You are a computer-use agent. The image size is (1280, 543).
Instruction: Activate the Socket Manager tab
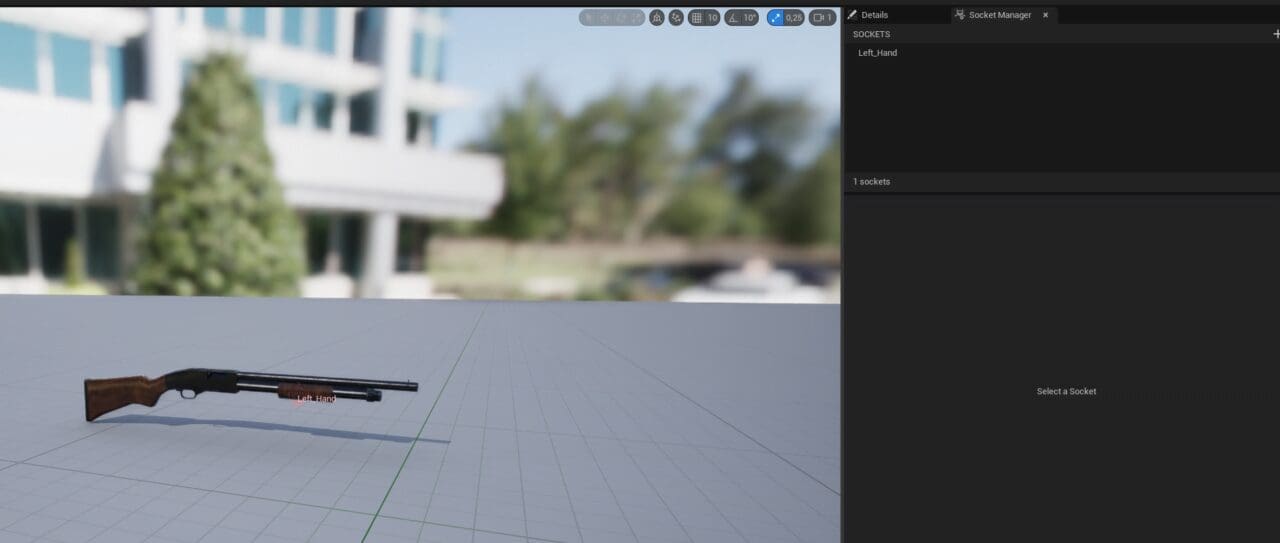tap(999, 15)
